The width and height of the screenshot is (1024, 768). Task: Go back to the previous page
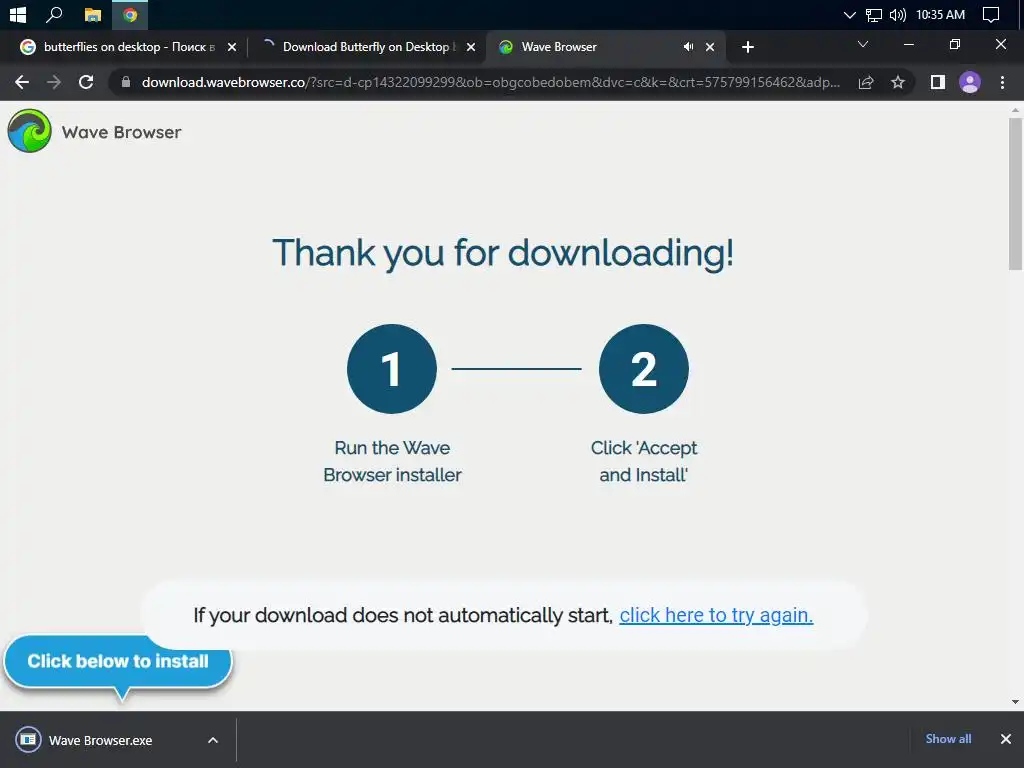click(x=22, y=82)
